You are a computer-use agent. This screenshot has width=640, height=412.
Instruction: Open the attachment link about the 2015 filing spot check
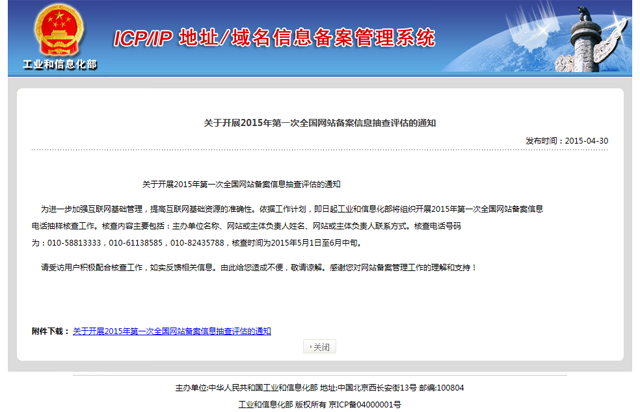coord(172,331)
